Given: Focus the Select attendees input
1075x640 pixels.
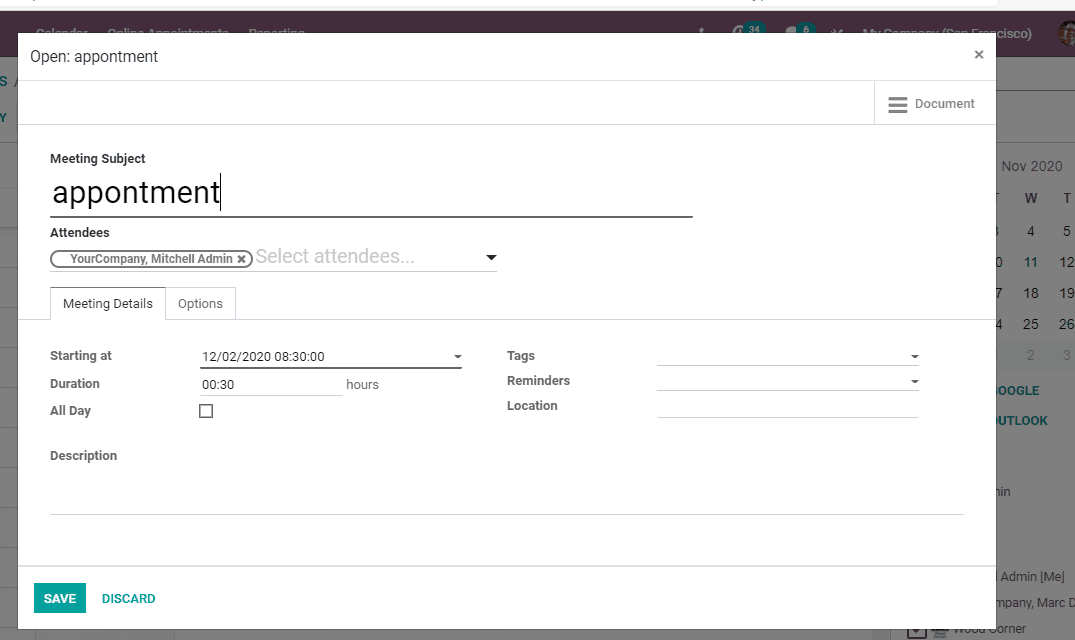Looking at the screenshot, I should (368, 256).
